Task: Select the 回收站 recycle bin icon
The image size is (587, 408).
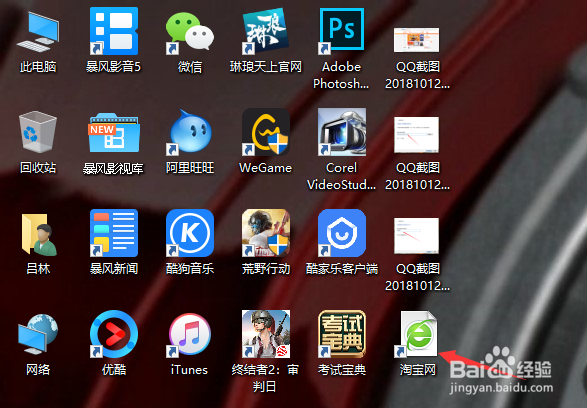Action: [38, 132]
